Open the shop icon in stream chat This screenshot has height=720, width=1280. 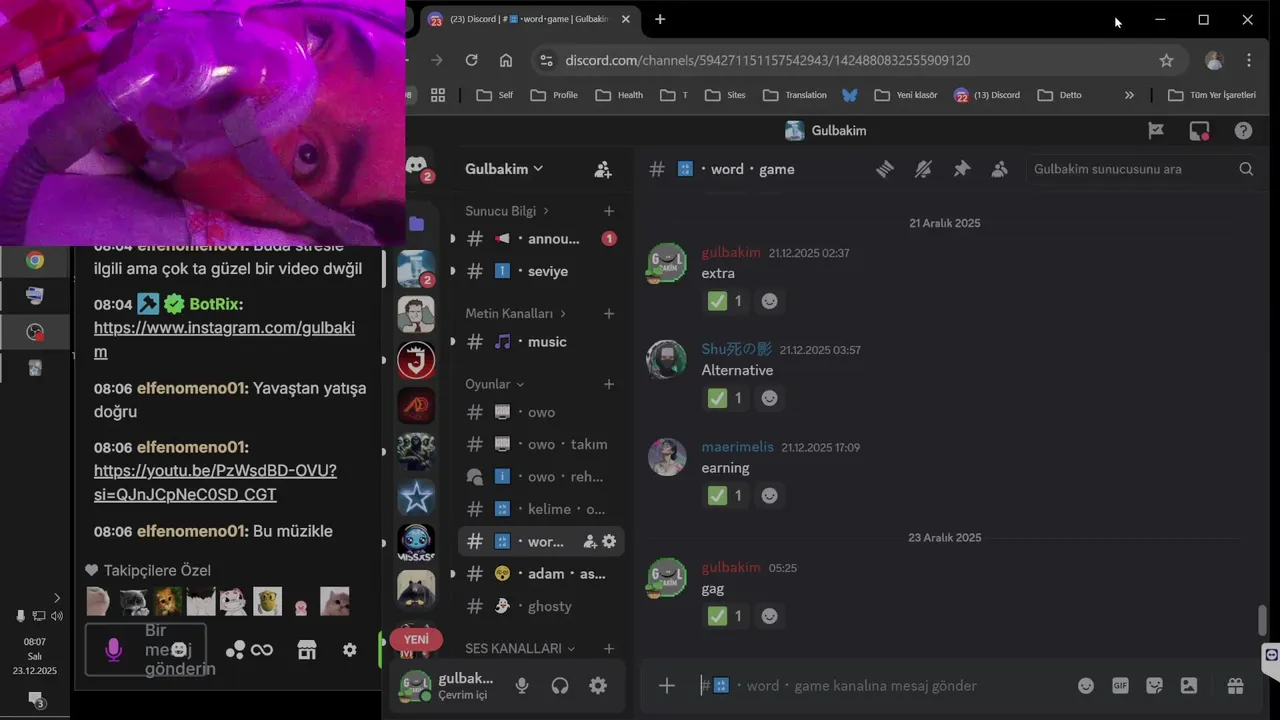pyautogui.click(x=307, y=650)
